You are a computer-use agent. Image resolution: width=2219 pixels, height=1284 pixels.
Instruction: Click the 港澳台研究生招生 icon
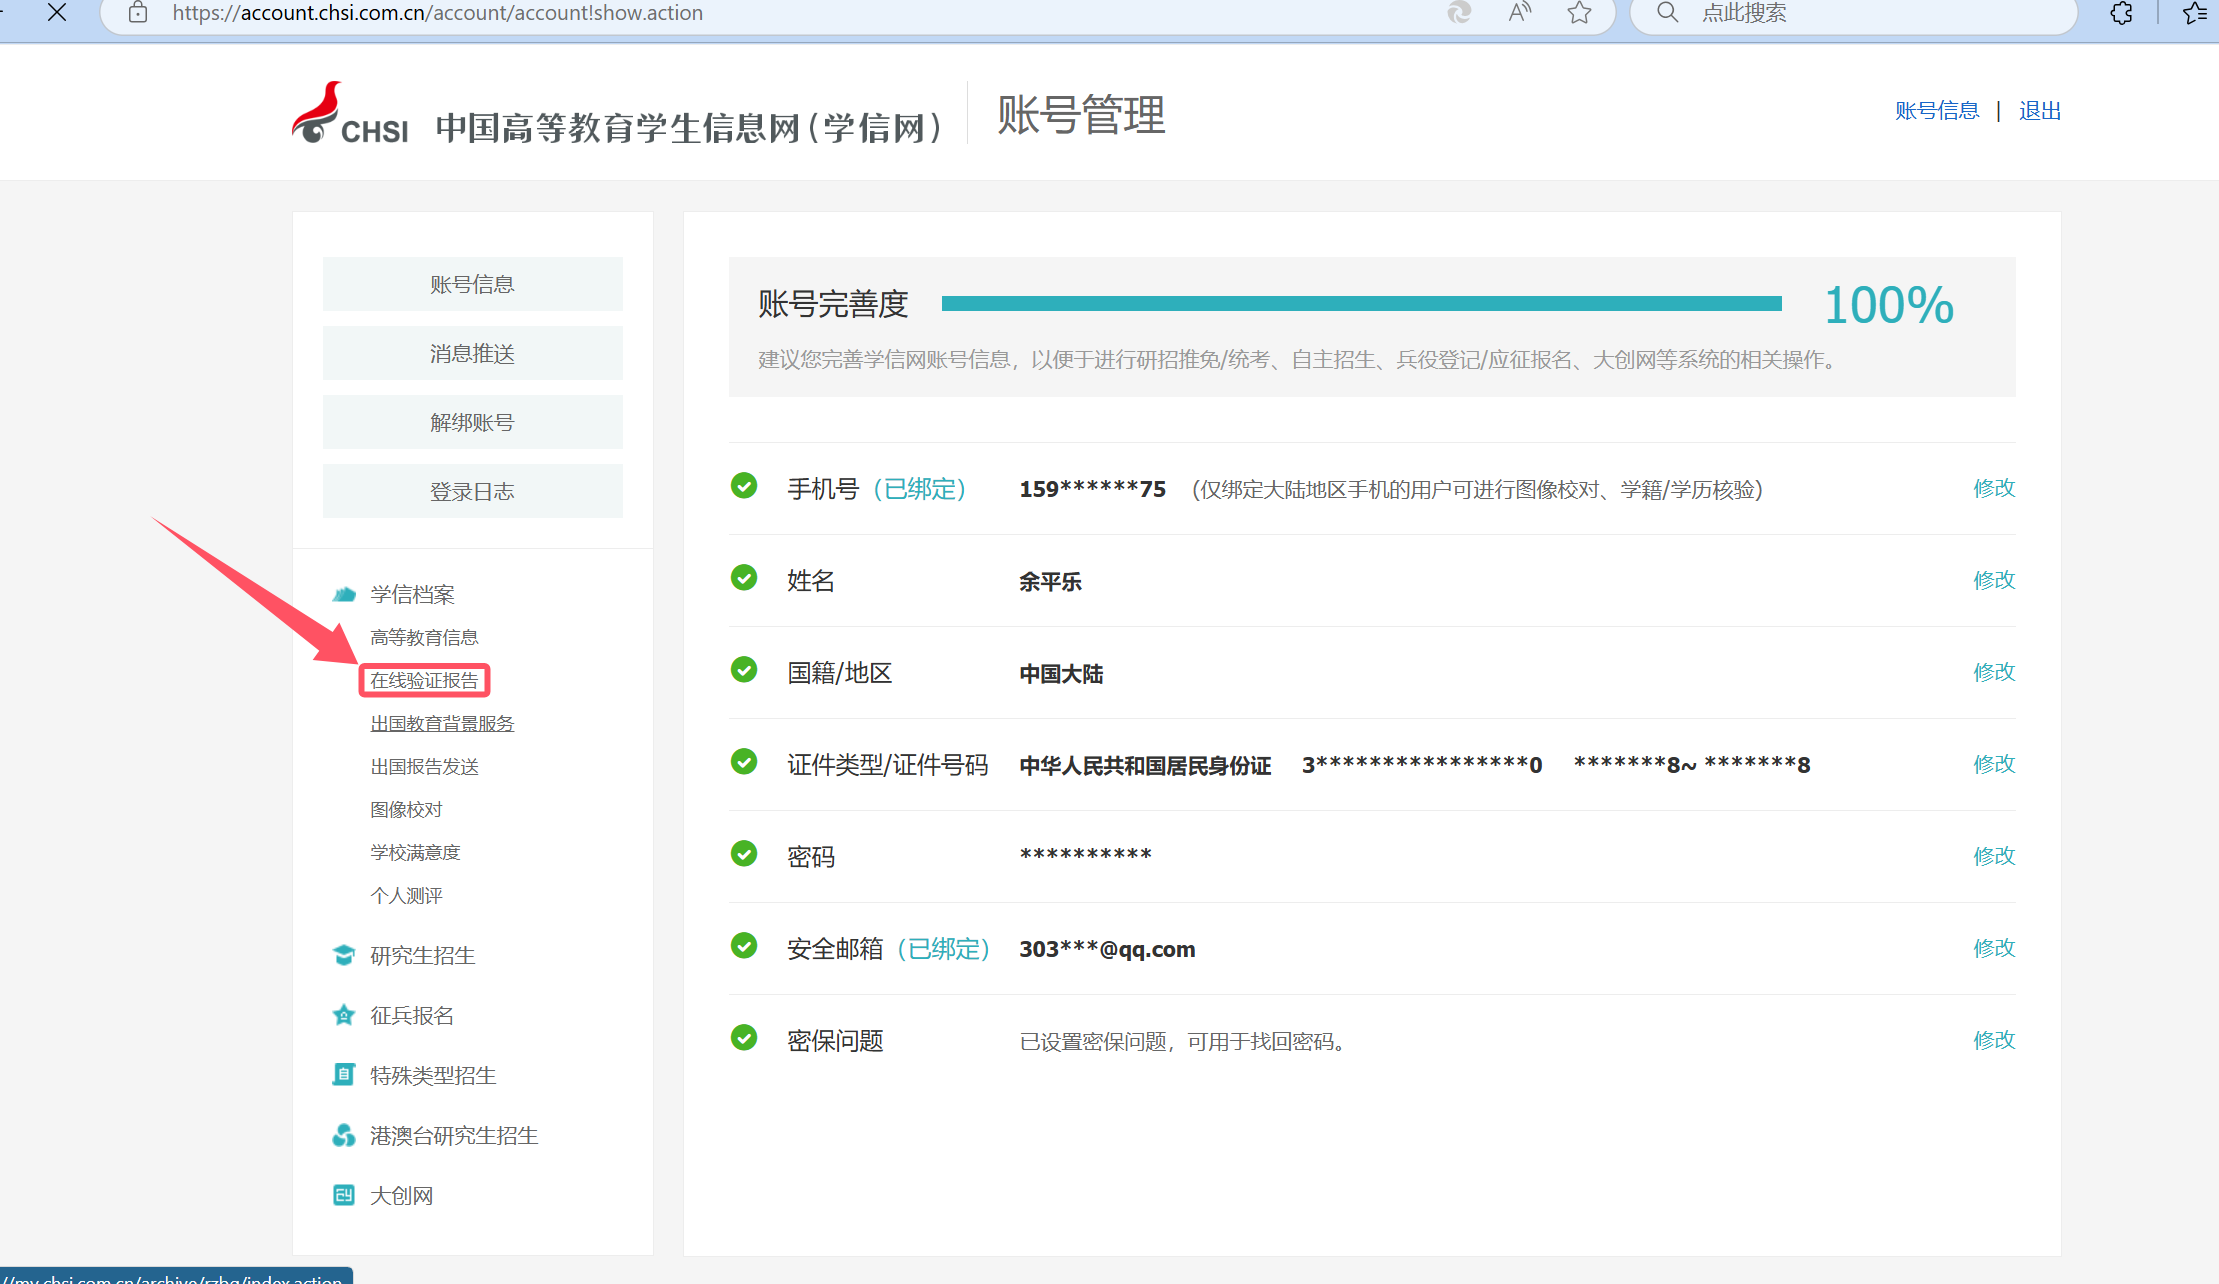[x=344, y=1135]
